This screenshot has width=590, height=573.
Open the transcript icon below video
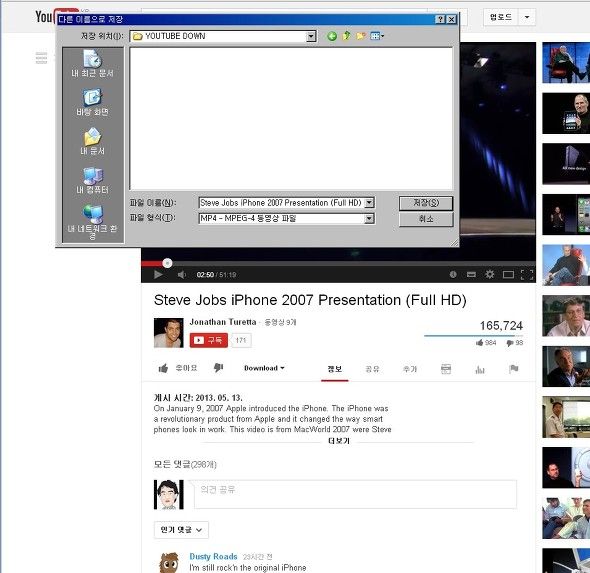coord(446,369)
